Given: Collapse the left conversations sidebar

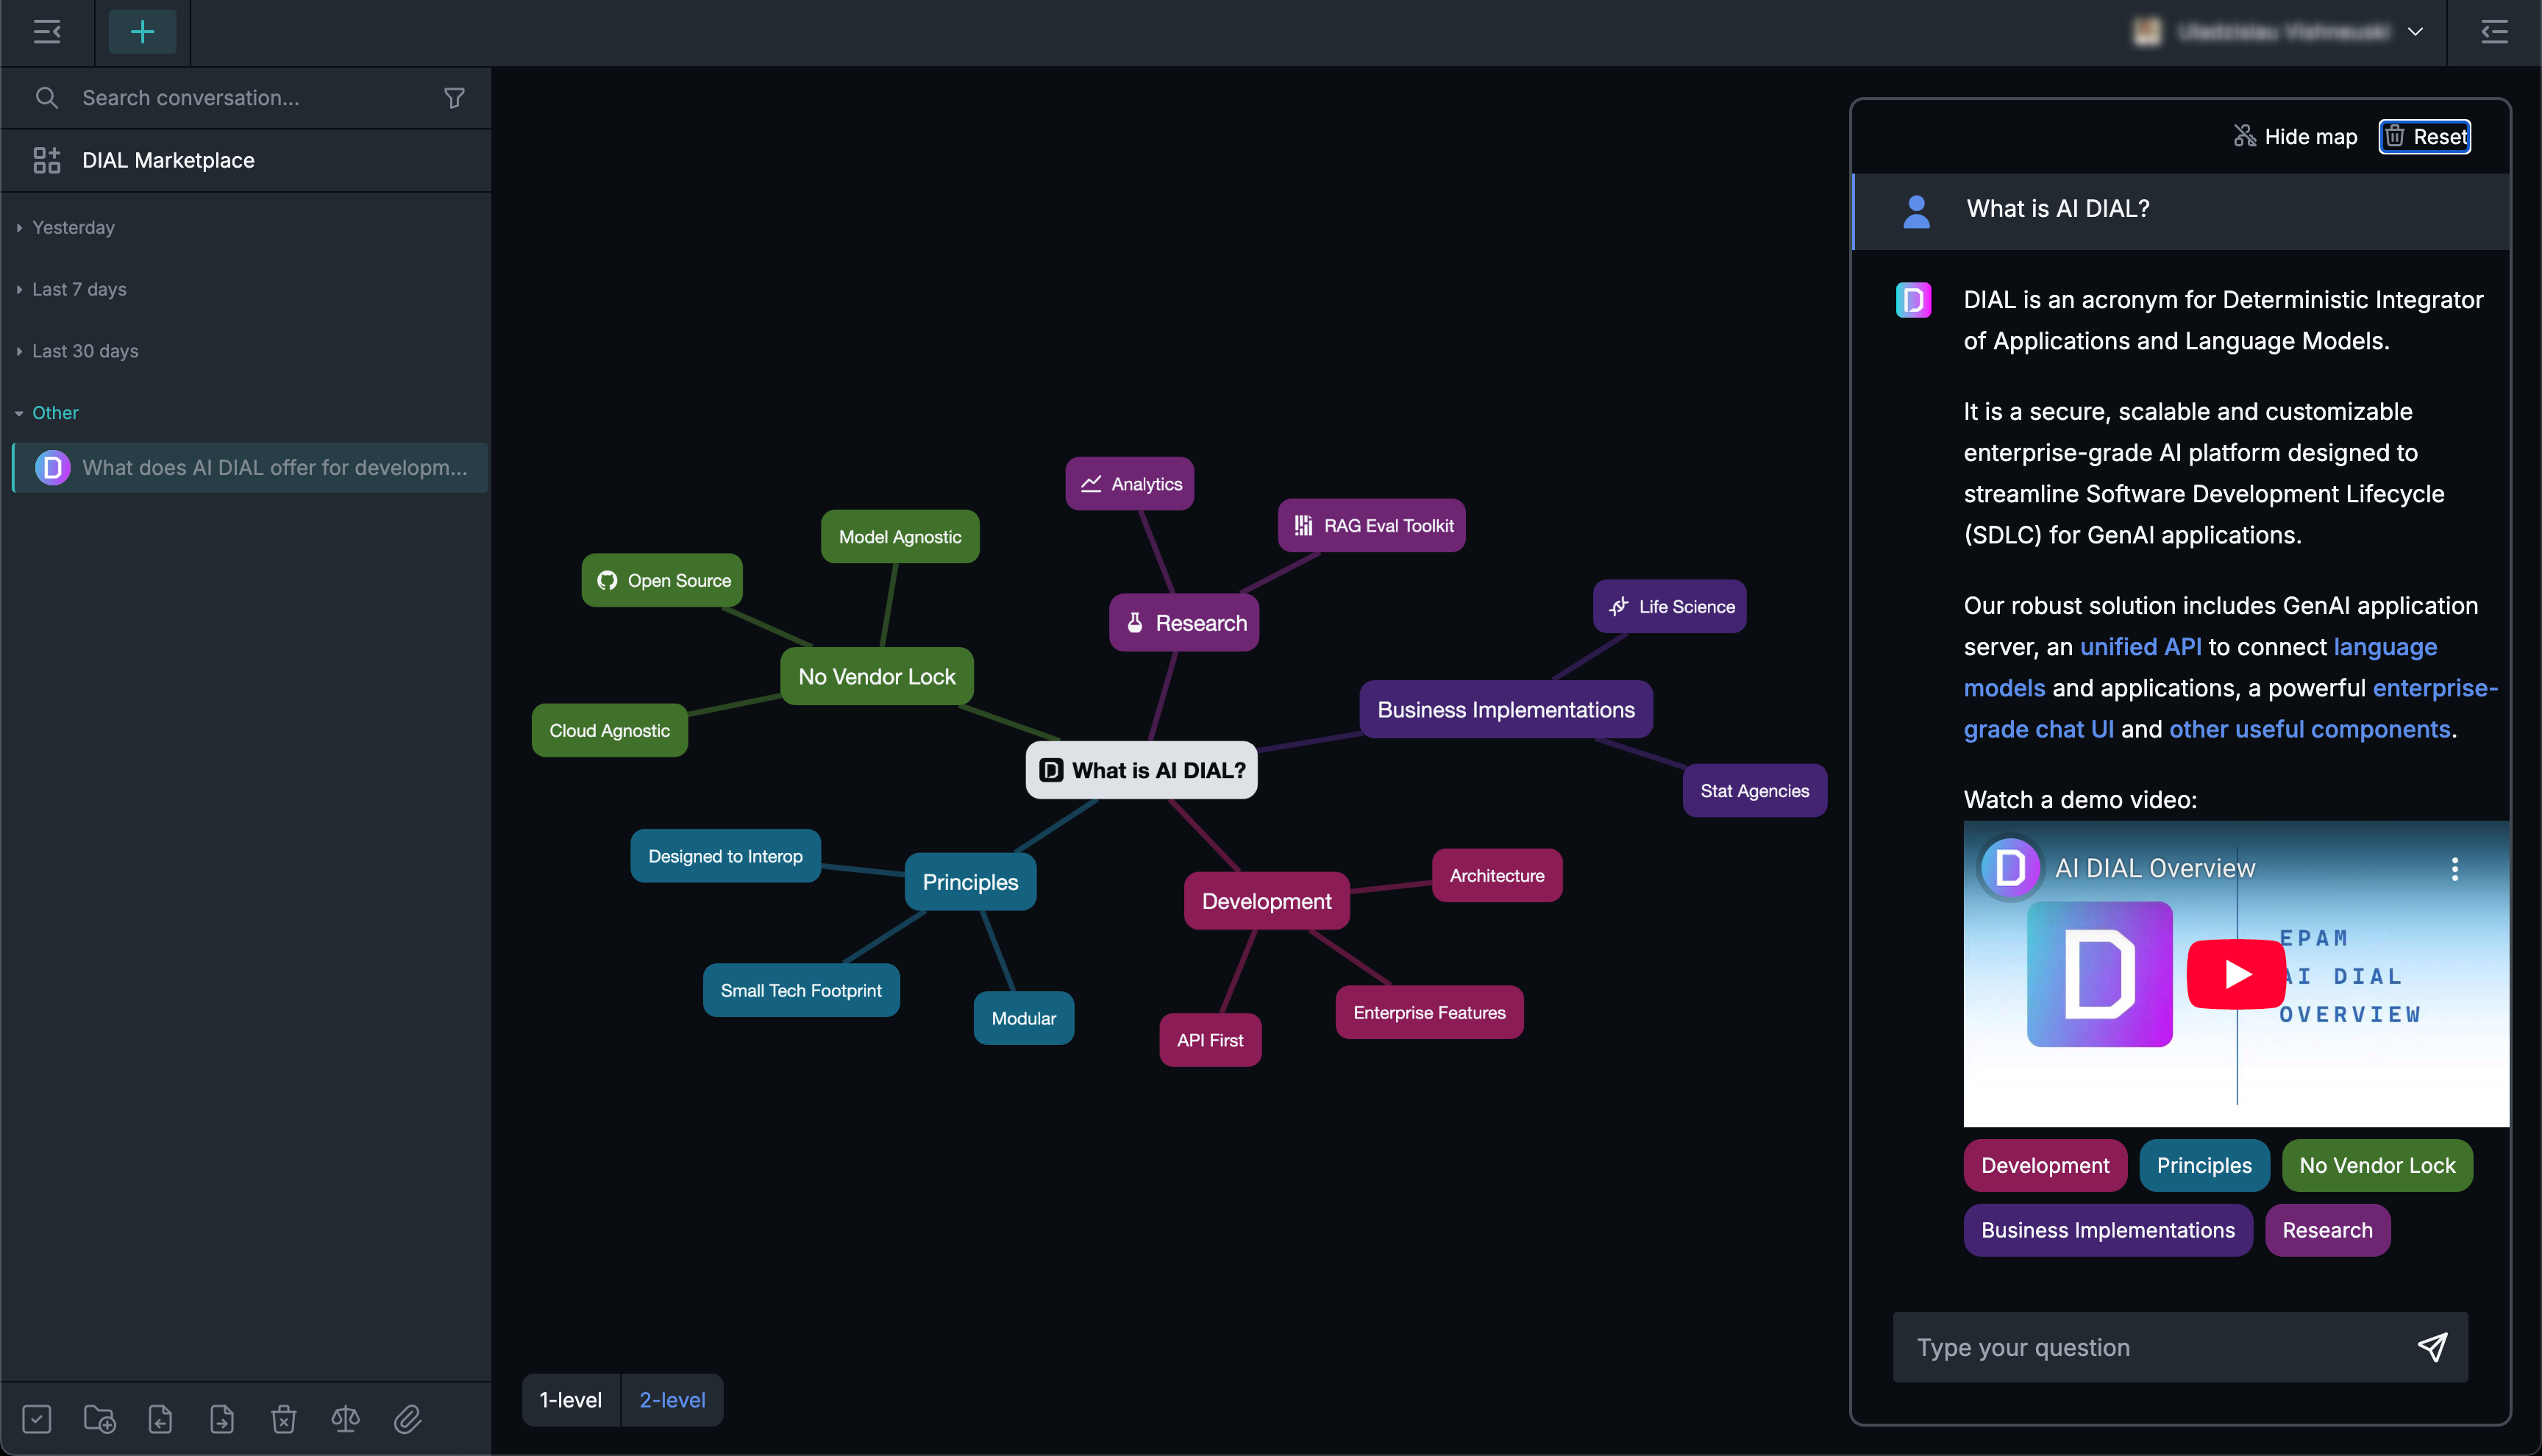Looking at the screenshot, I should click(x=47, y=32).
